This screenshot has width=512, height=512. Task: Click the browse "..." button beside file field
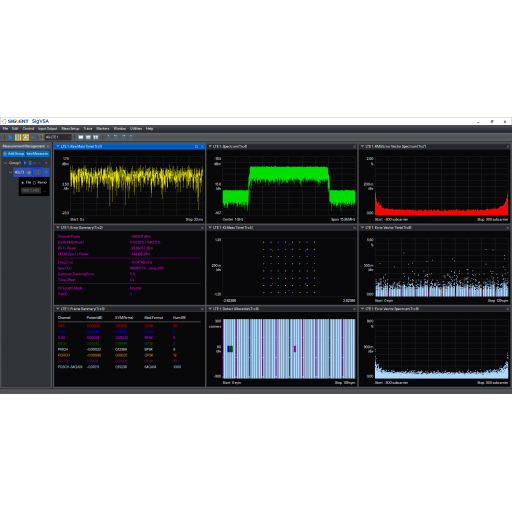click(45, 191)
